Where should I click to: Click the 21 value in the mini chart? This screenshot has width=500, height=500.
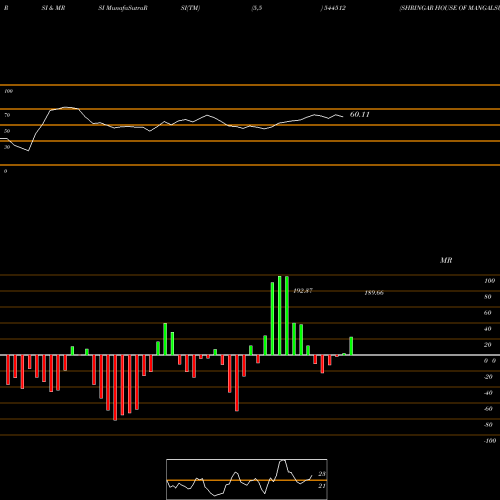click(x=322, y=486)
